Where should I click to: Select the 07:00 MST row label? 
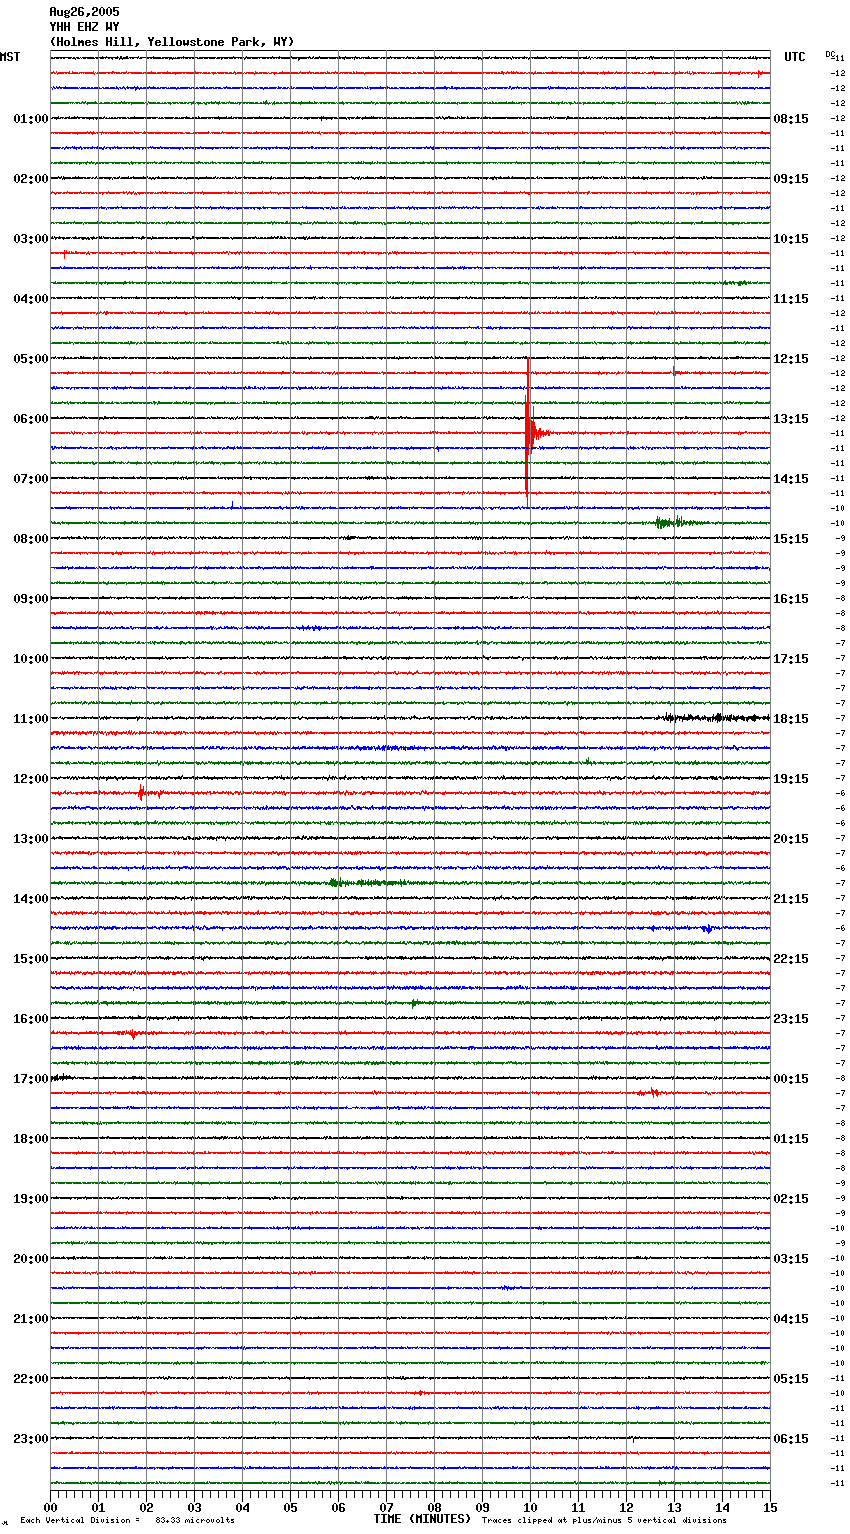[x=31, y=479]
